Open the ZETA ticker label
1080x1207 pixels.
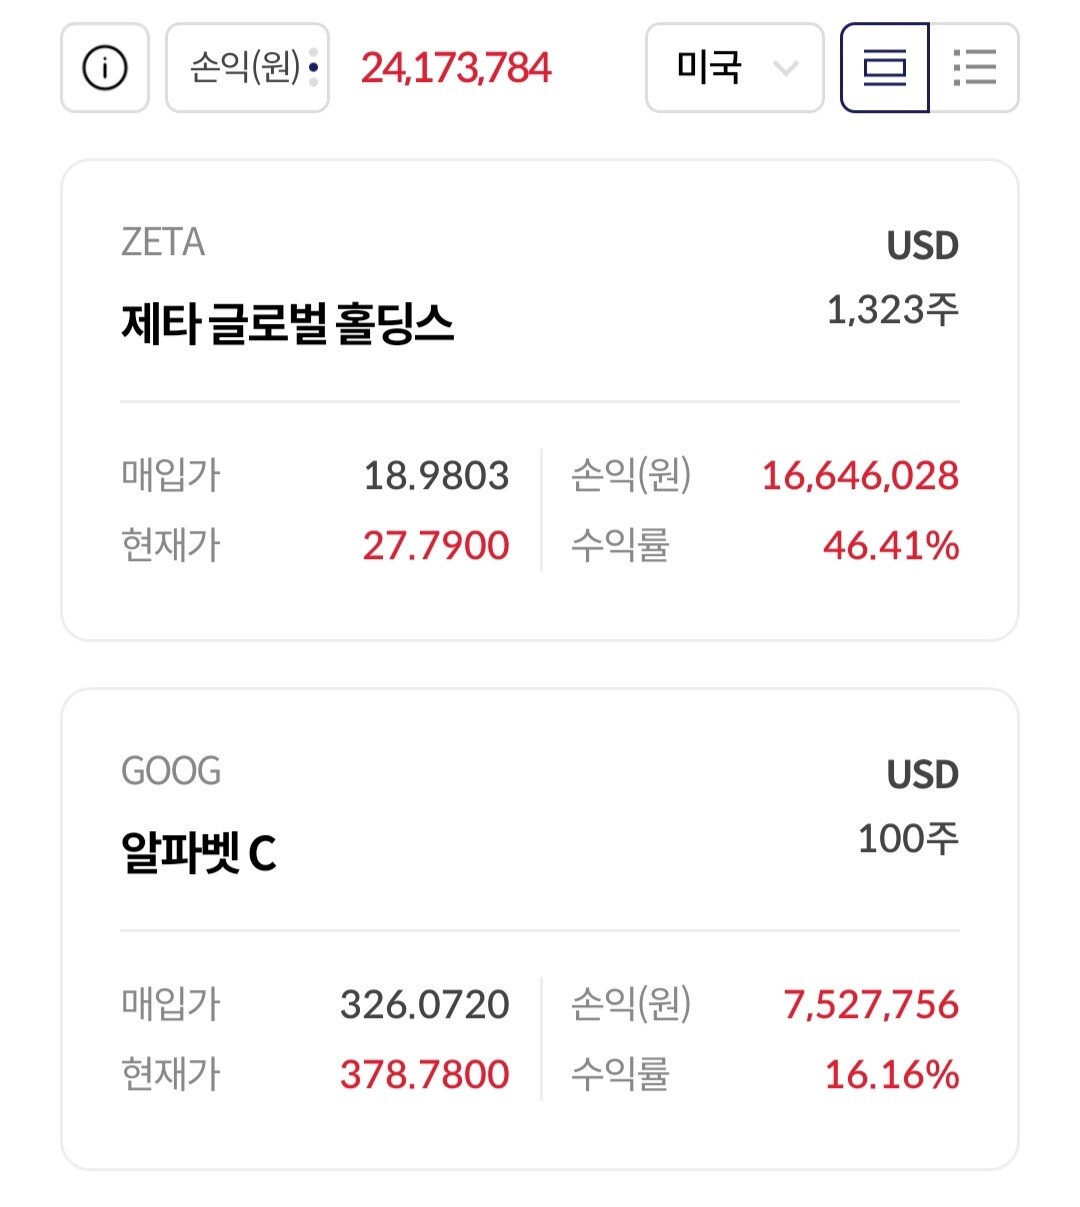163,242
